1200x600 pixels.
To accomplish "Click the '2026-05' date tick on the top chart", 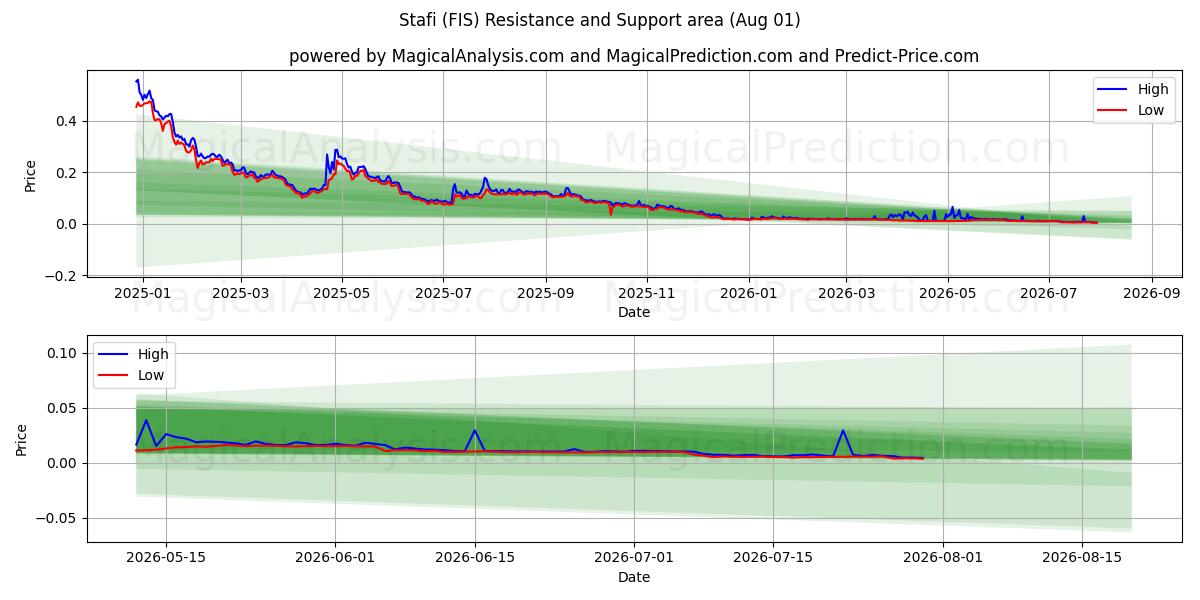I will click(948, 293).
